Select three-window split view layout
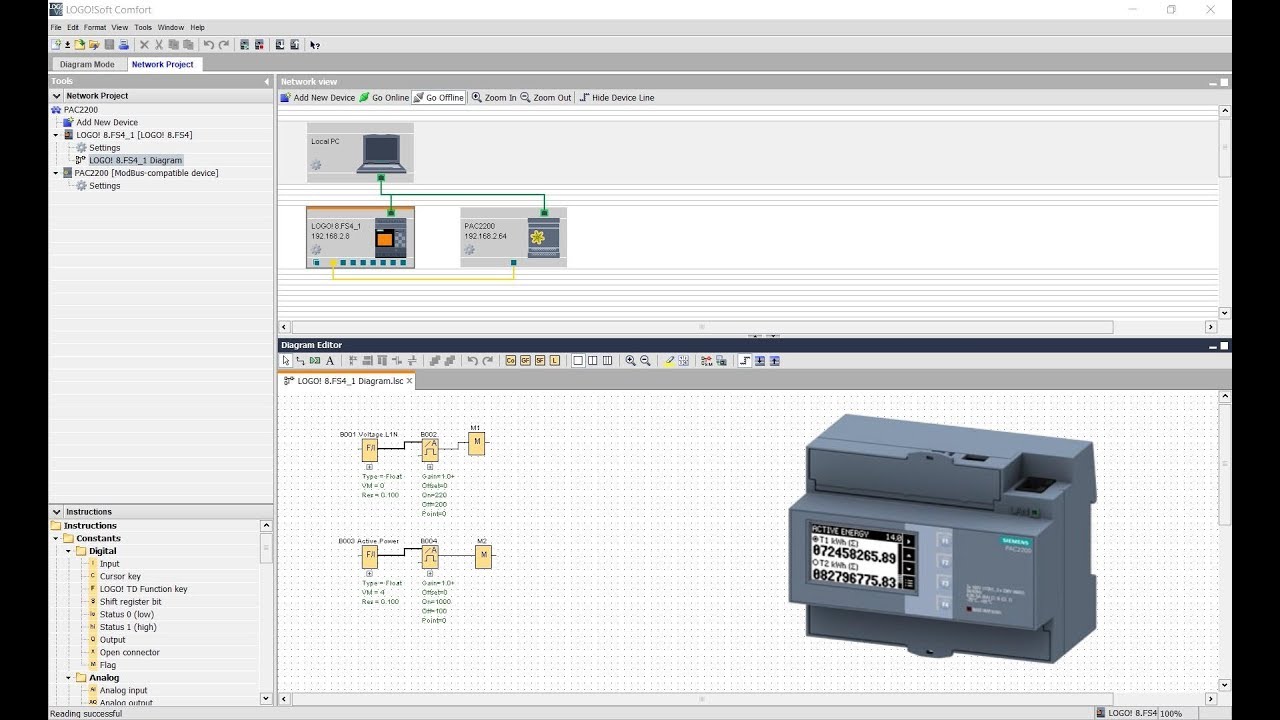Viewport: 1280px width, 720px height. [608, 360]
